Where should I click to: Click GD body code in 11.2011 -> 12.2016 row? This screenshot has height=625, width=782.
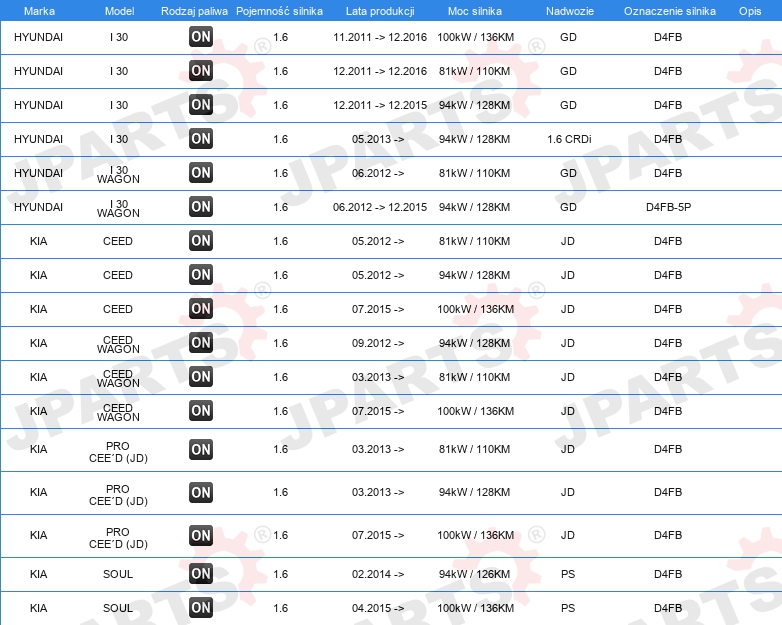[569, 37]
